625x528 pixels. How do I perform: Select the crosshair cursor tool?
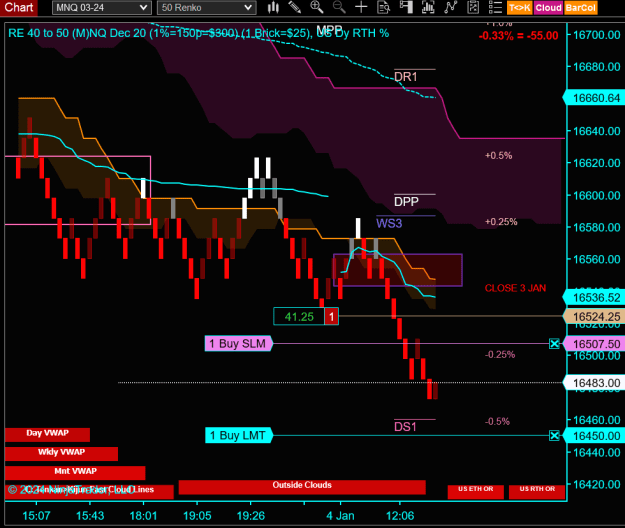tap(361, 7)
